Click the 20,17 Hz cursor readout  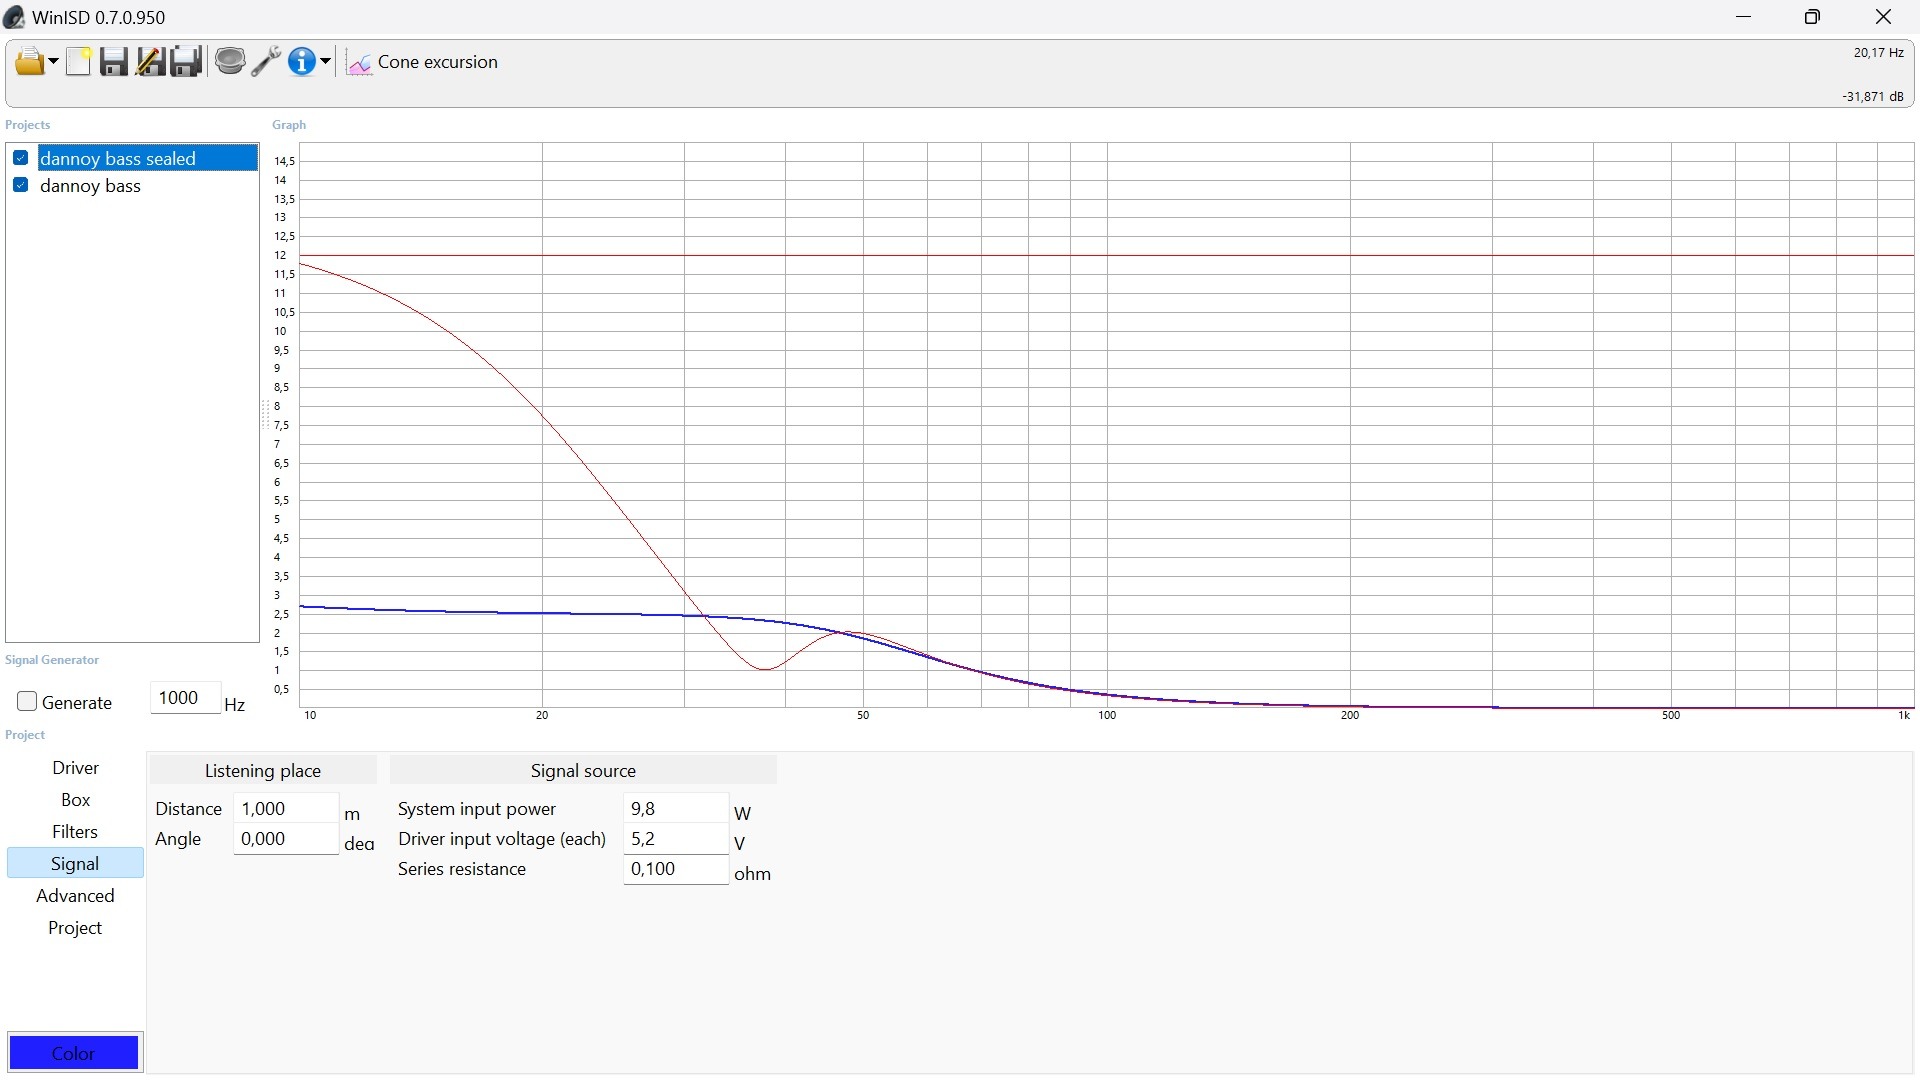[x=1878, y=53]
